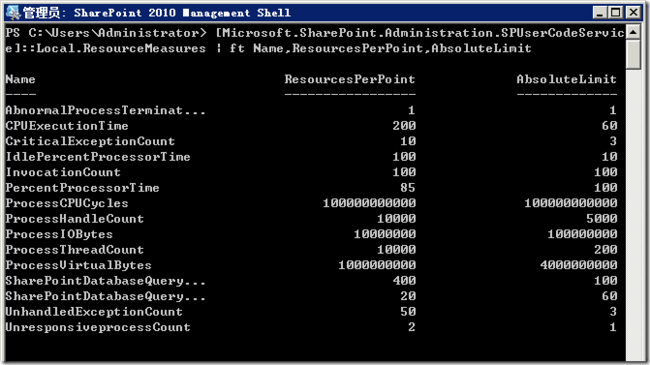Screen dimensions: 650x365
Task: Maximize the SharePoint 2010 Management Shell window
Action: [x=616, y=12]
